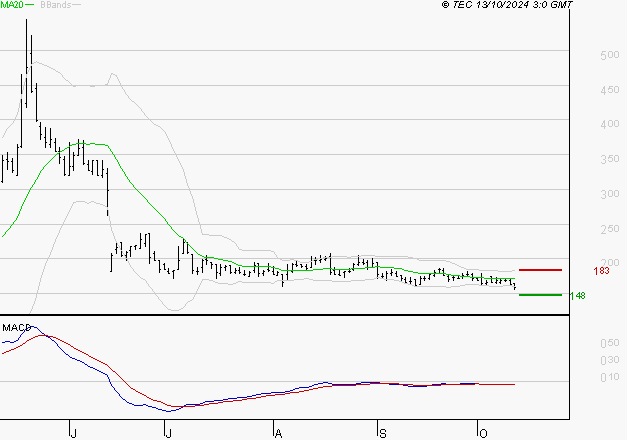Screen dimensions: 627x440
Task: Click the 450 price axis label
Action: pyautogui.click(x=610, y=90)
